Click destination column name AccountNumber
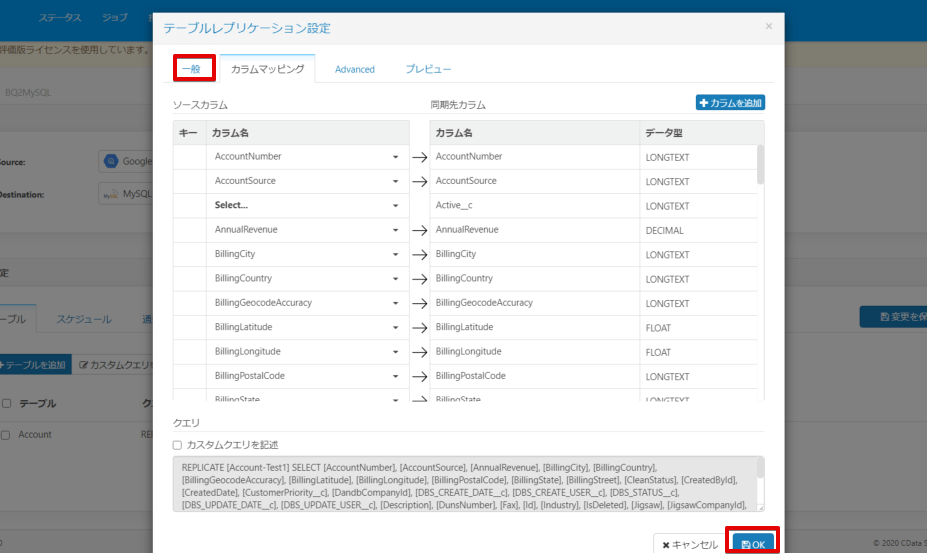 469,157
